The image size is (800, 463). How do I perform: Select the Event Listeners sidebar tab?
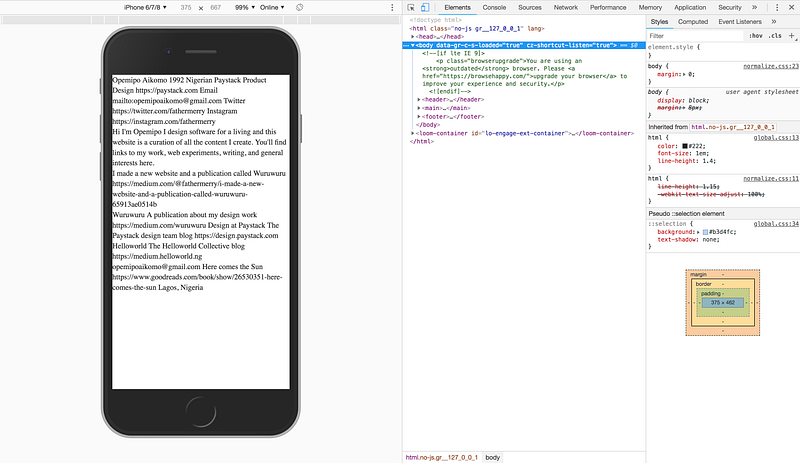[x=740, y=22]
